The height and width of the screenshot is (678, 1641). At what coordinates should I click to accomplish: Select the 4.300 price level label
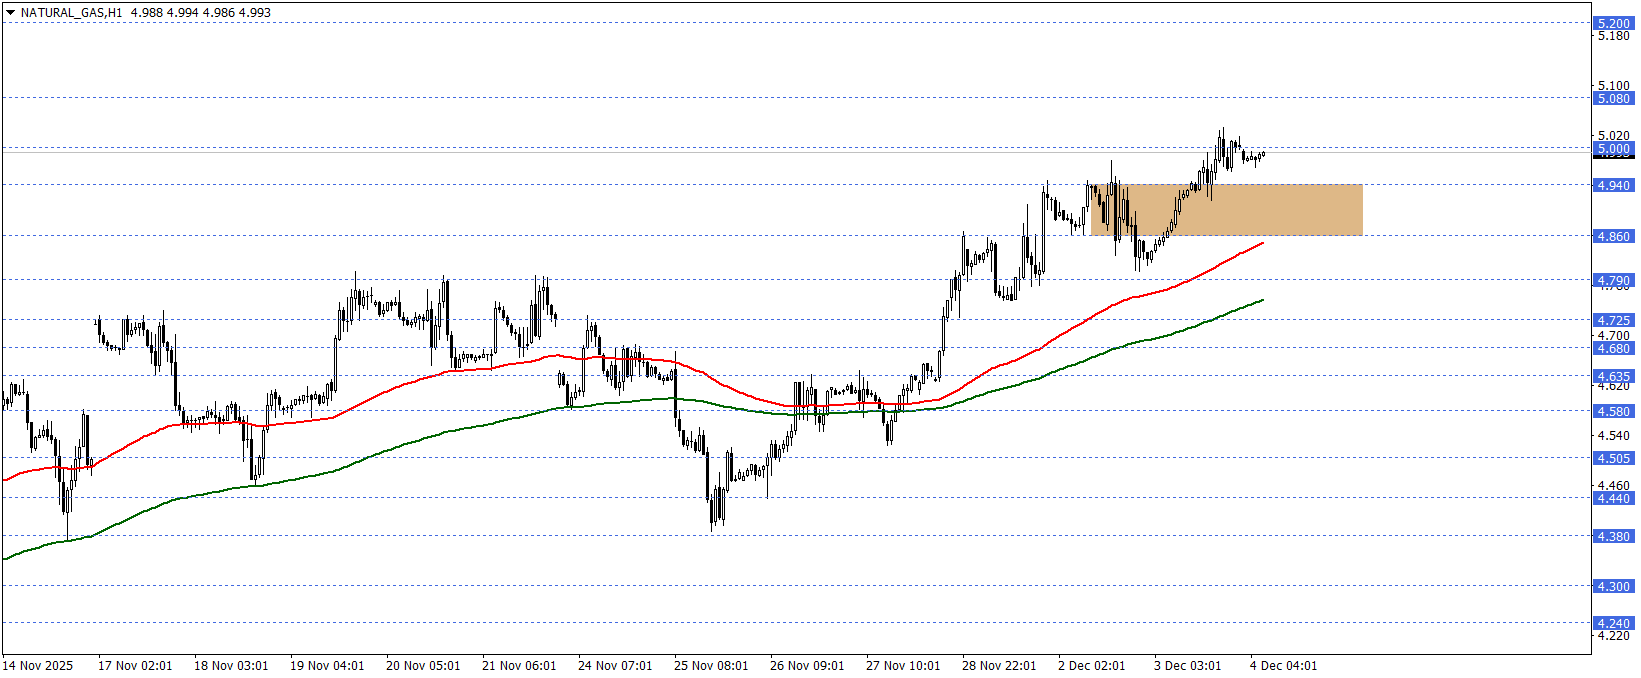[1612, 586]
